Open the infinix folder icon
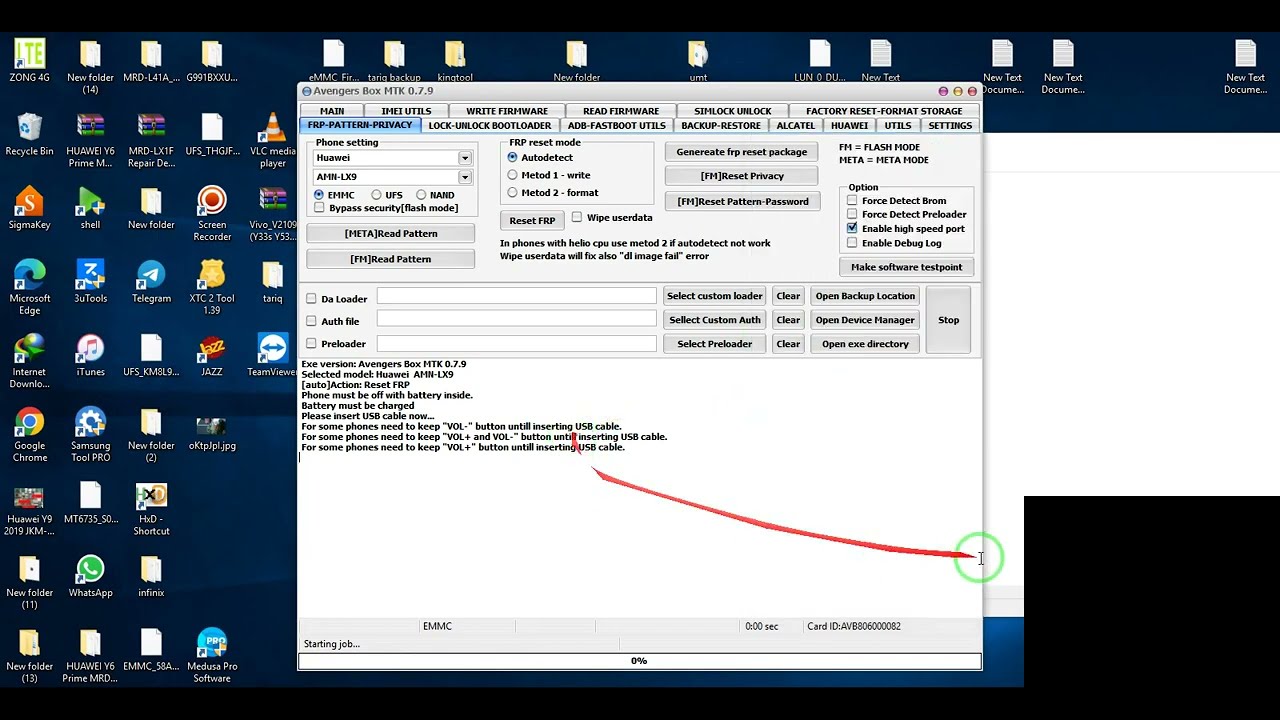Viewport: 1280px width, 720px height. (151, 576)
